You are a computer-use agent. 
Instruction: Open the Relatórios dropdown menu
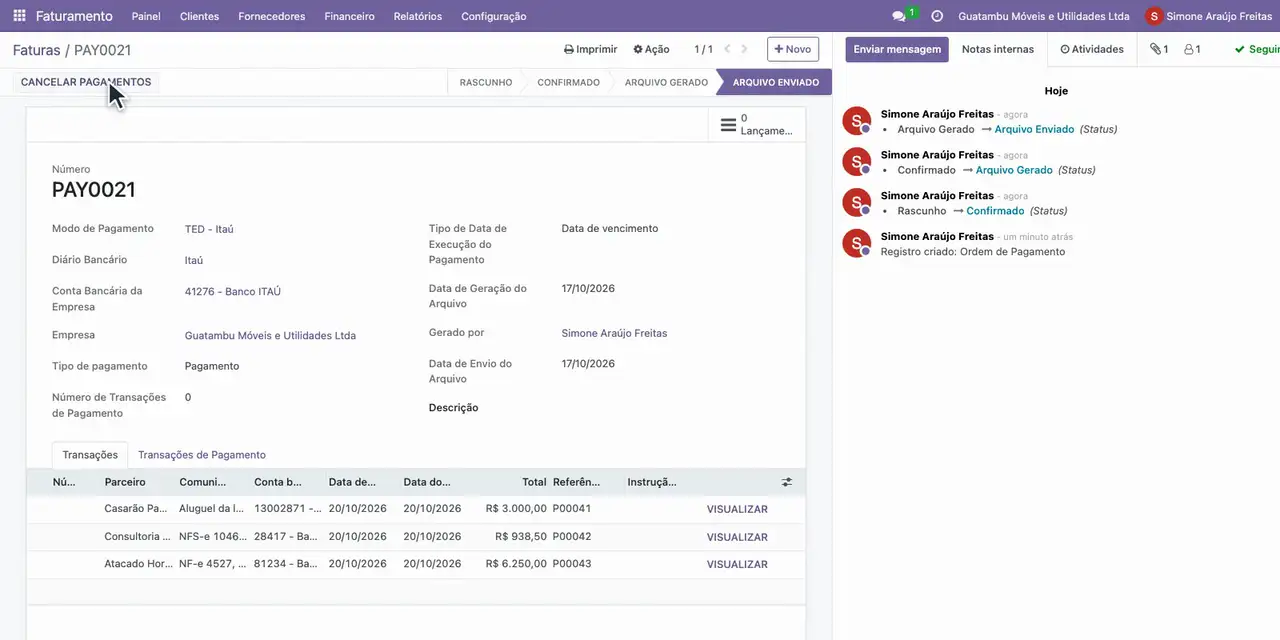(x=418, y=16)
